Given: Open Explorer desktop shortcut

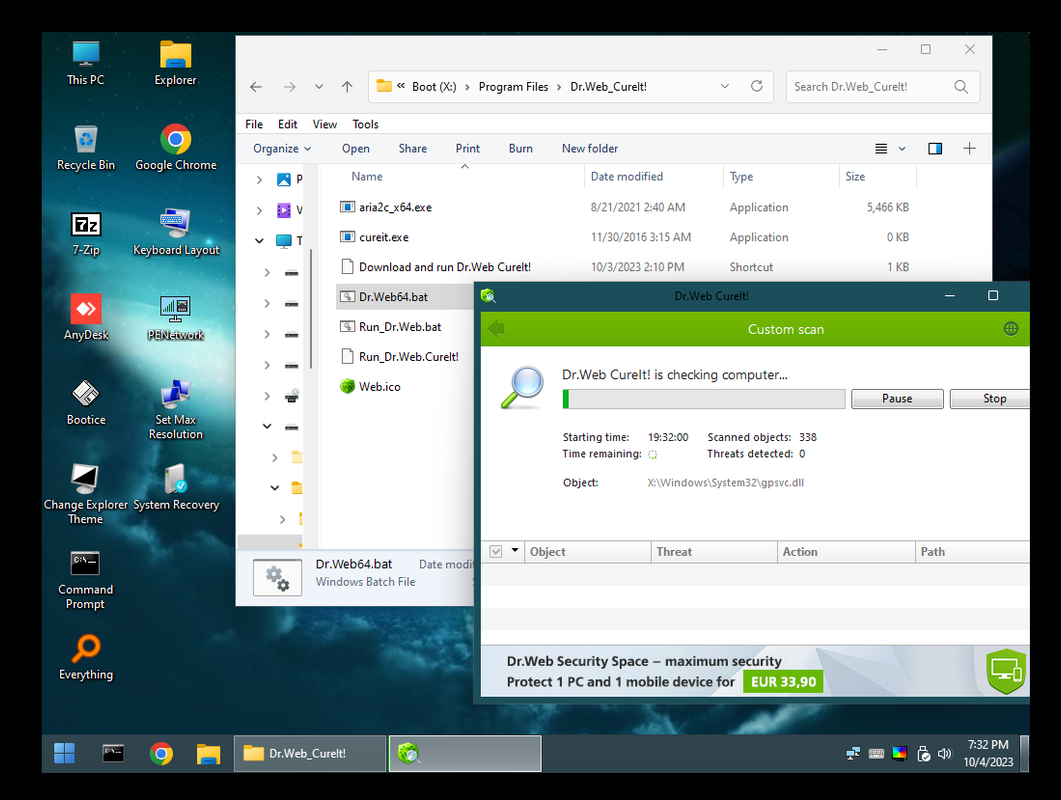Looking at the screenshot, I should [x=175, y=63].
